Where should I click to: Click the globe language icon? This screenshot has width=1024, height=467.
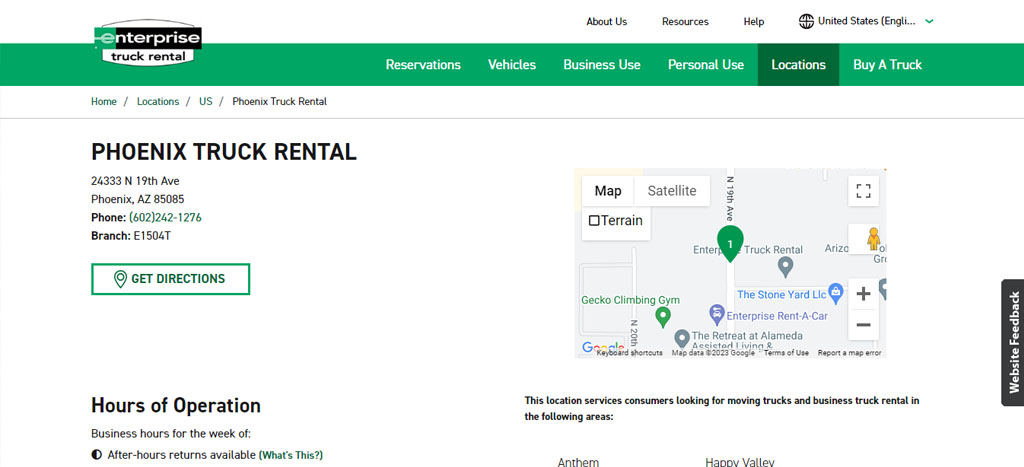coord(806,22)
